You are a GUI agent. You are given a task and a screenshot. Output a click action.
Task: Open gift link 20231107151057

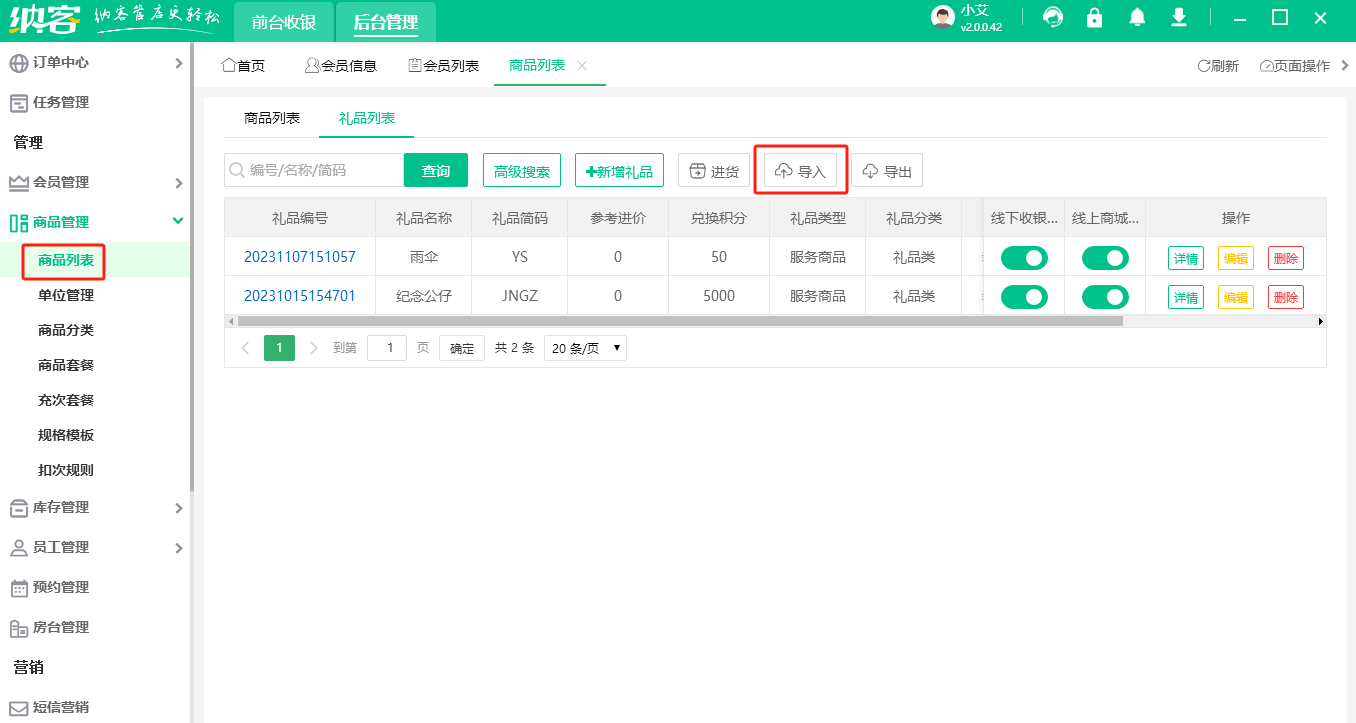point(300,257)
